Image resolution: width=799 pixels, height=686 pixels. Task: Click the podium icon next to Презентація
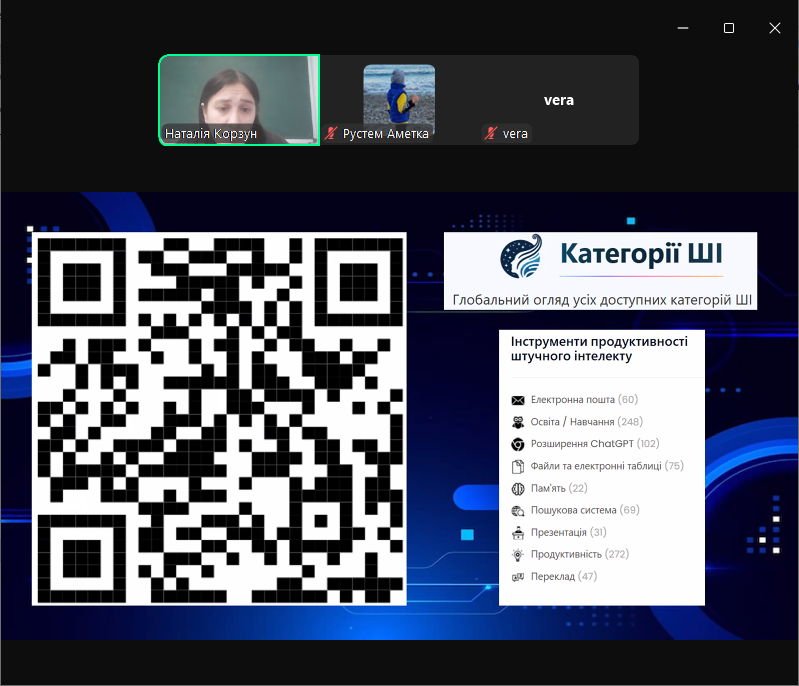pyautogui.click(x=518, y=532)
